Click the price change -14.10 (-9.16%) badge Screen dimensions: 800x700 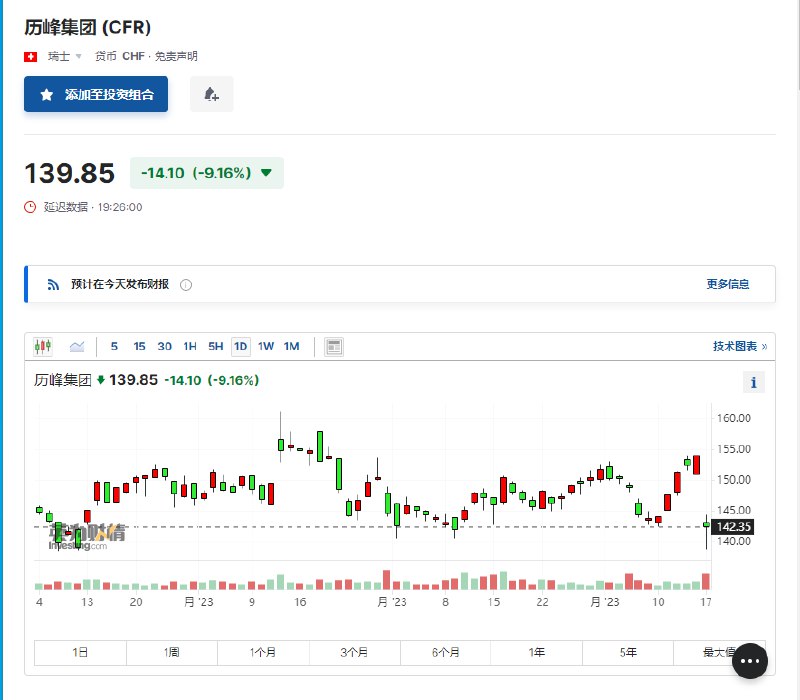tap(207, 173)
